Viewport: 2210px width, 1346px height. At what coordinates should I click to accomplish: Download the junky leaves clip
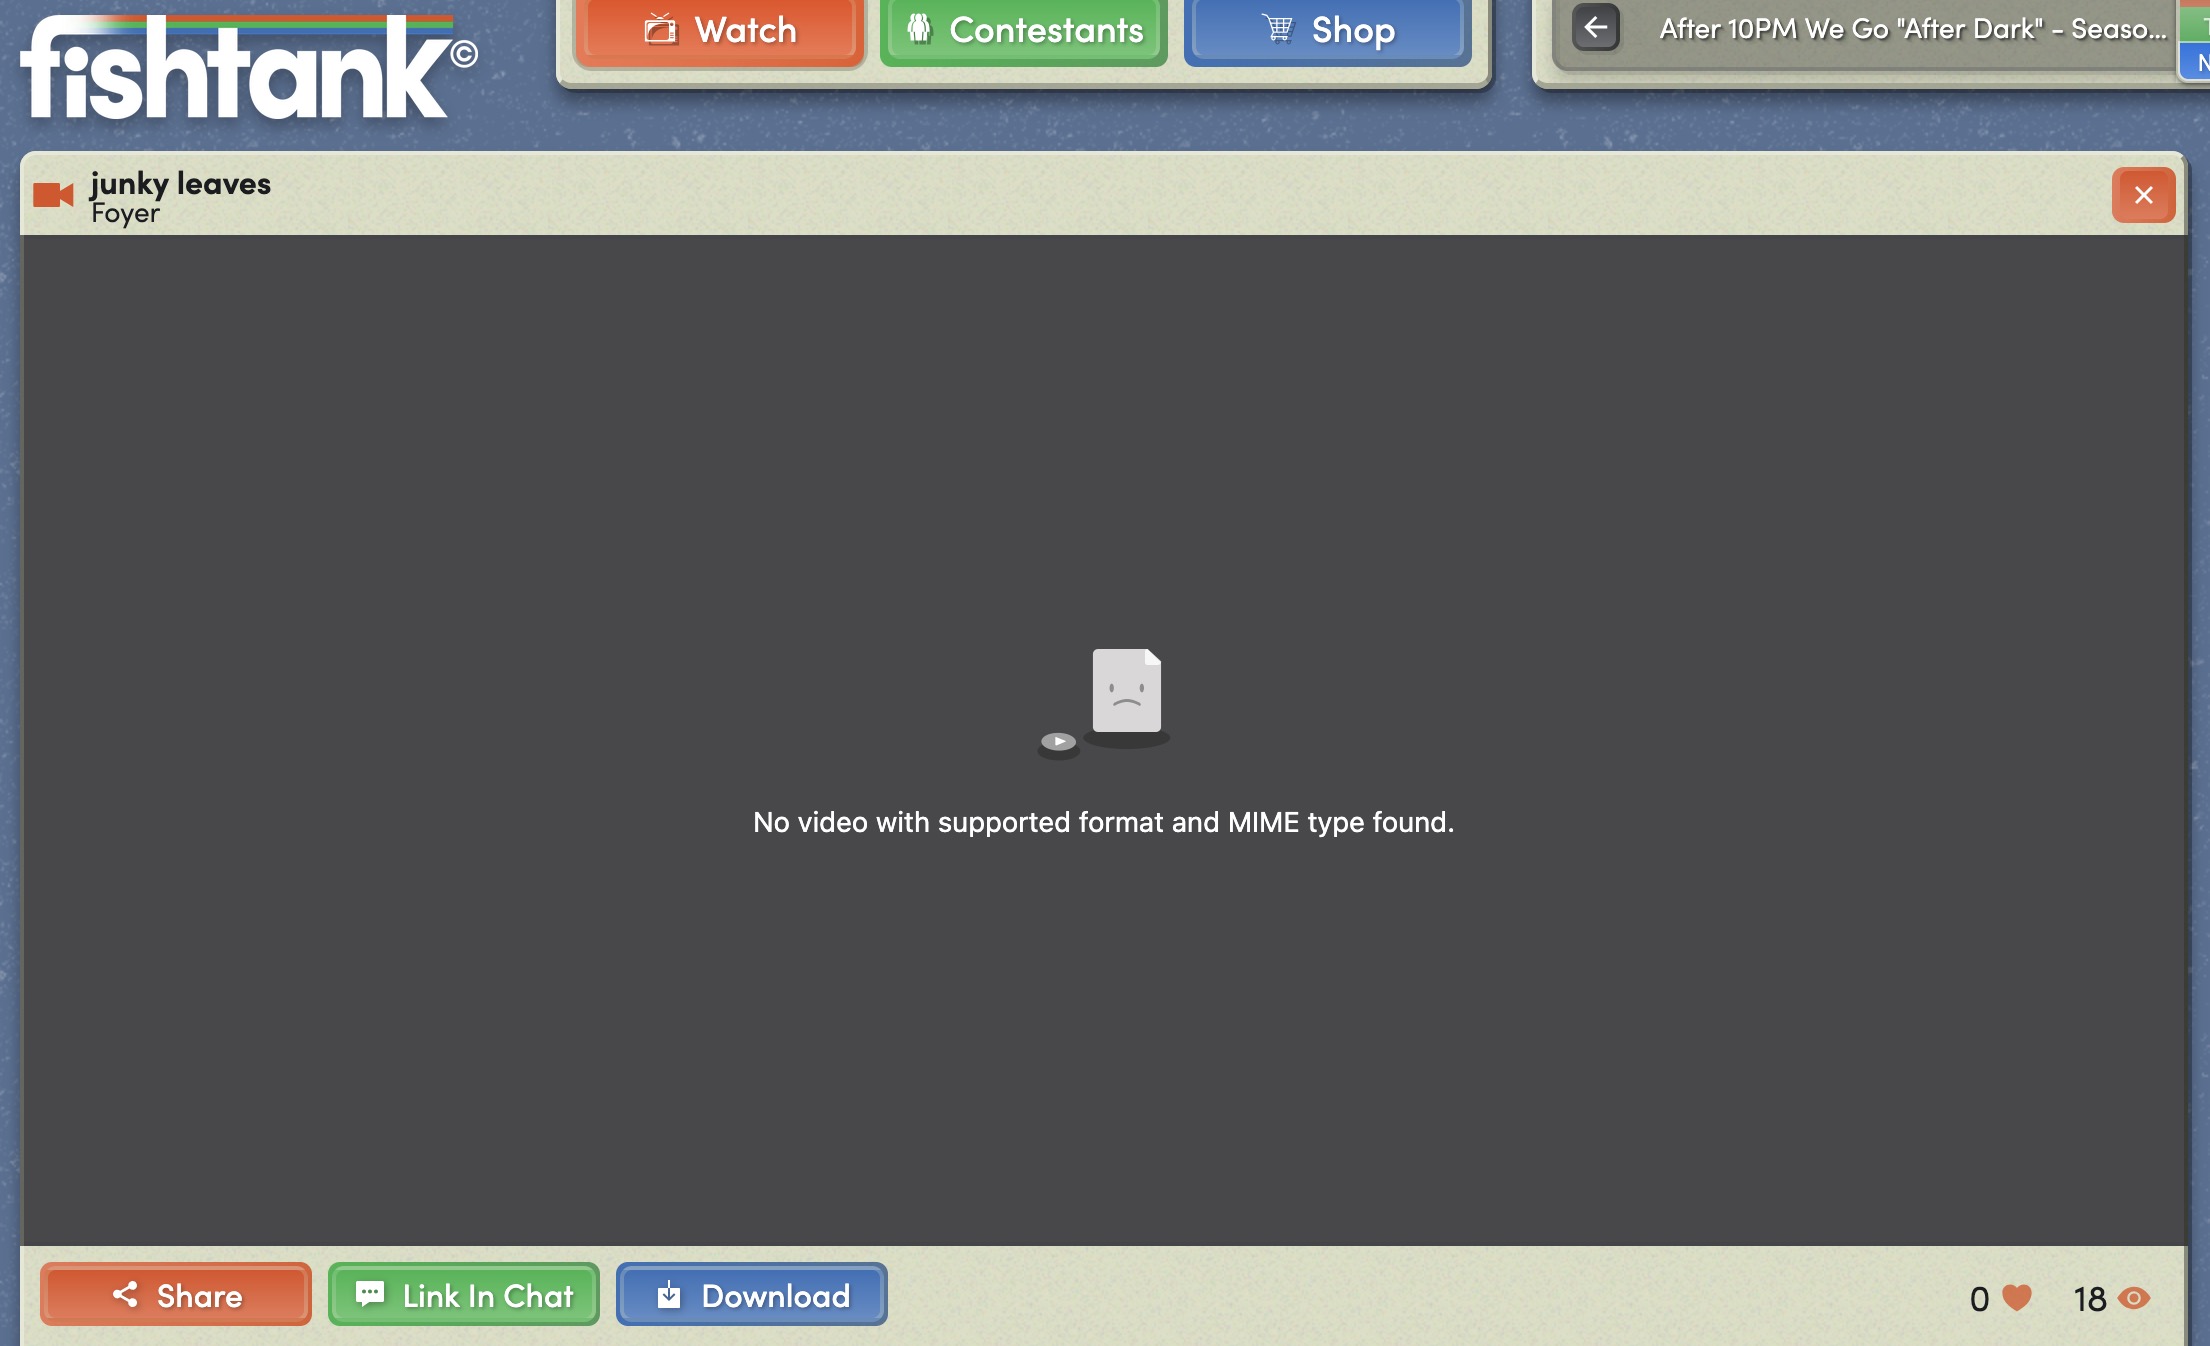point(751,1295)
